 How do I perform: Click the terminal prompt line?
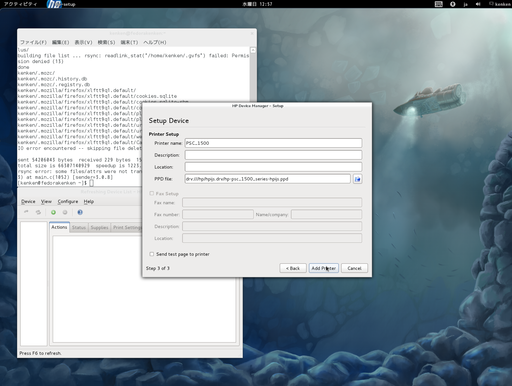[x=56, y=183]
